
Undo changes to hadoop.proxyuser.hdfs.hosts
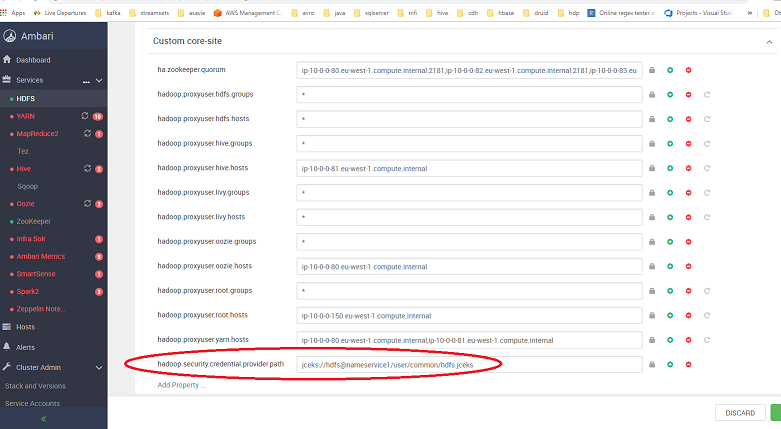click(x=707, y=119)
